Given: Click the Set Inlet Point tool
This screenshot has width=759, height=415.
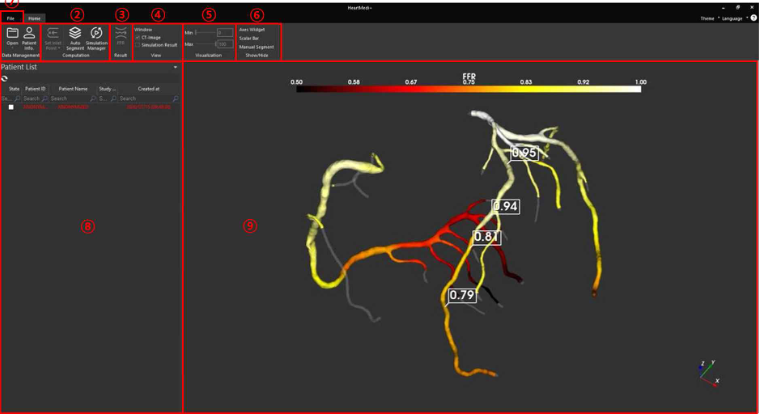Looking at the screenshot, I should point(53,35).
